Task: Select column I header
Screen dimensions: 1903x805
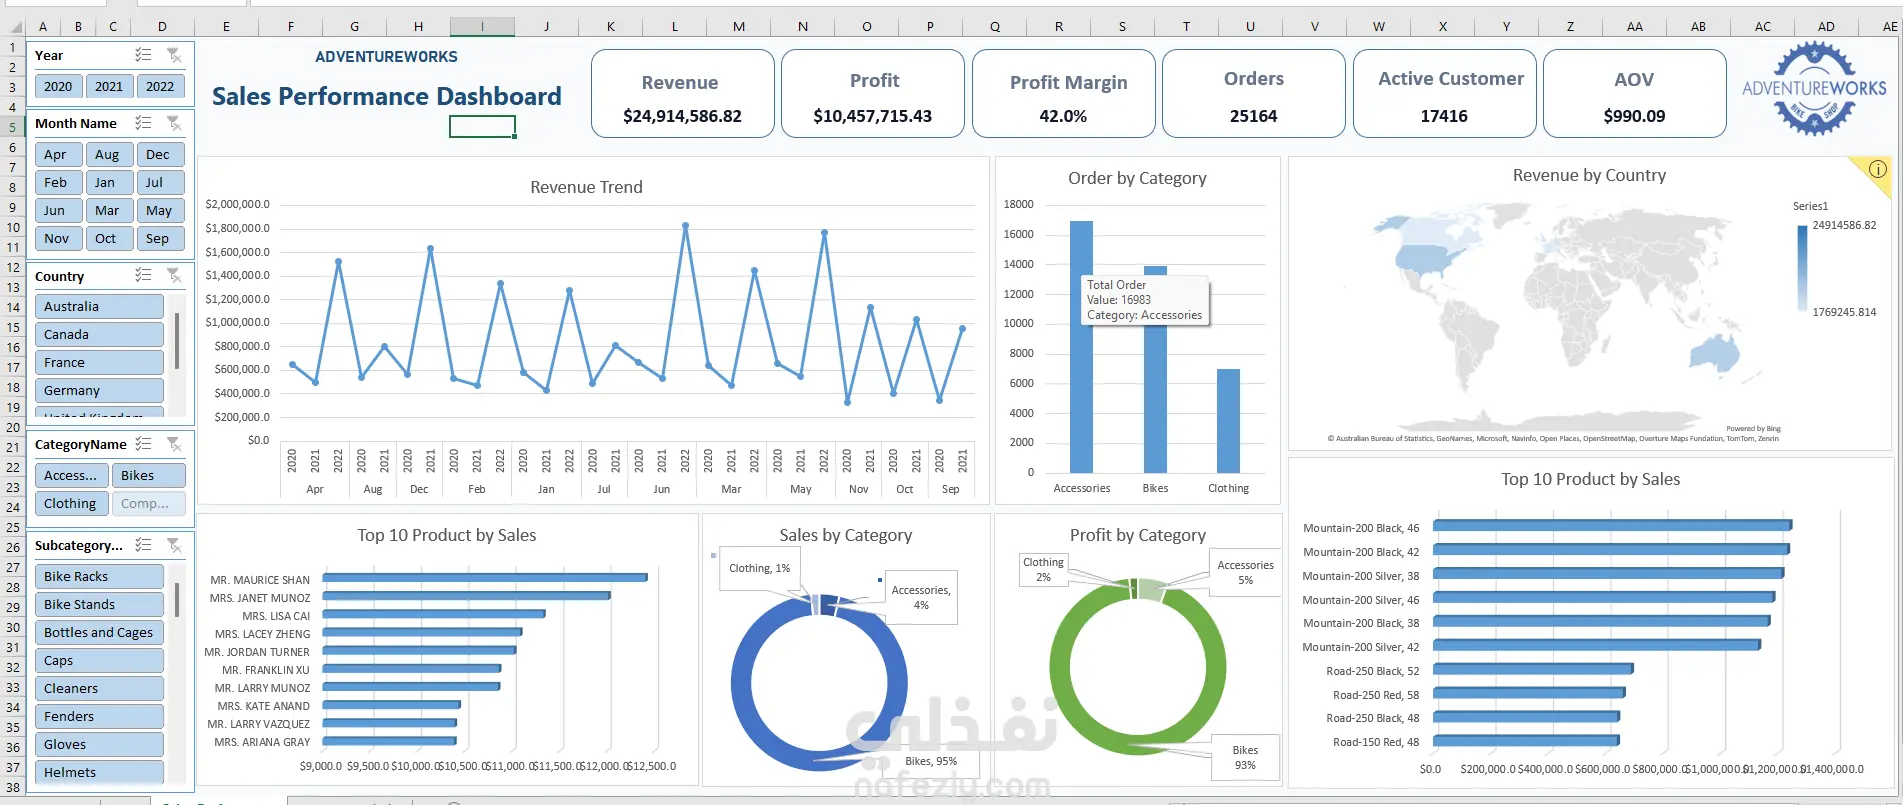Action: [482, 27]
